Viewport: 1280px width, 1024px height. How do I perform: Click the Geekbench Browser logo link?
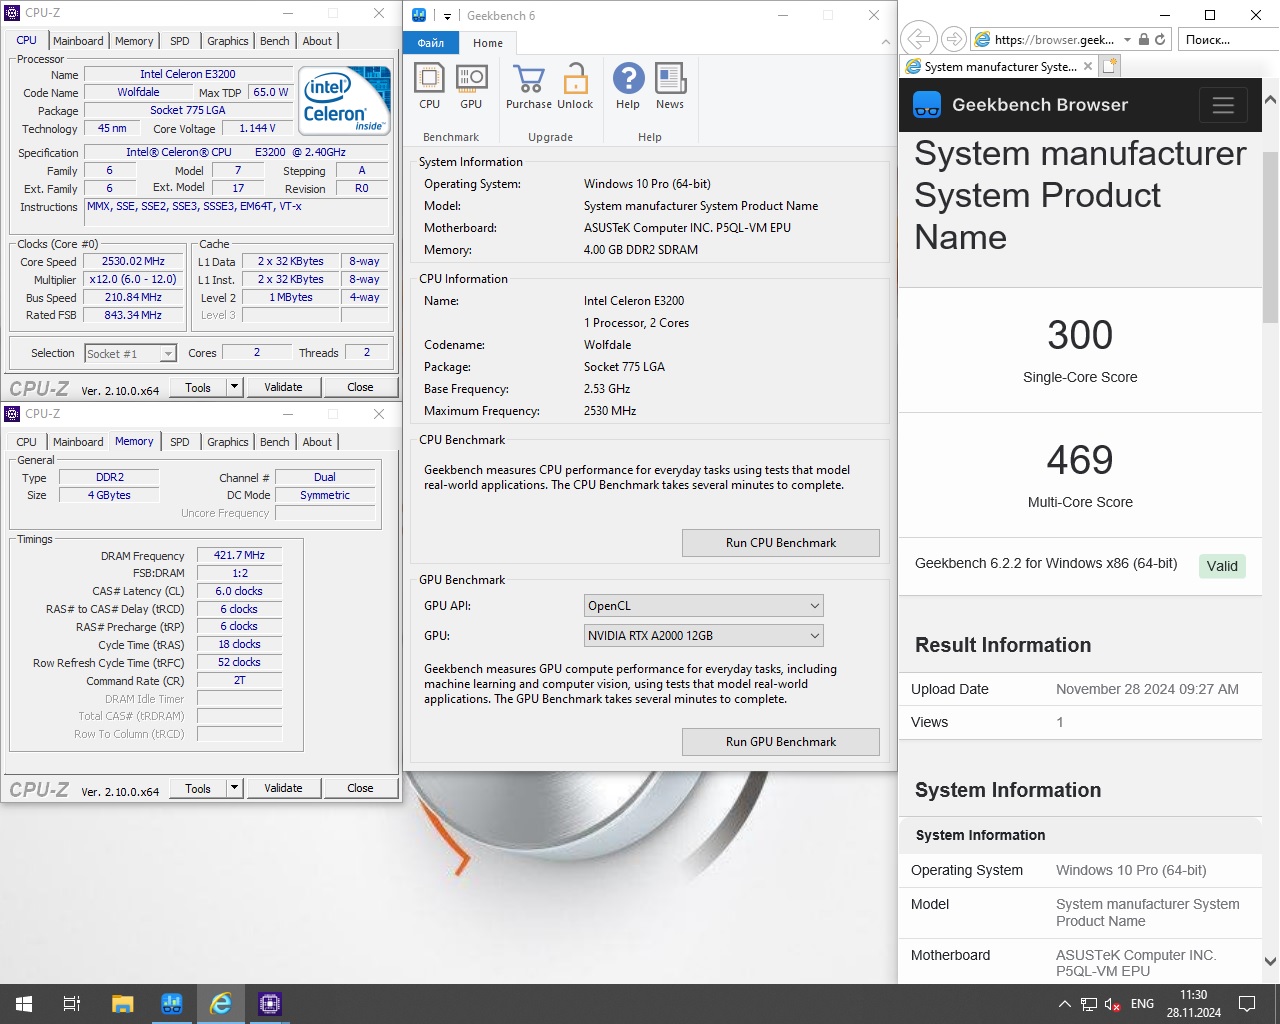1021,105
